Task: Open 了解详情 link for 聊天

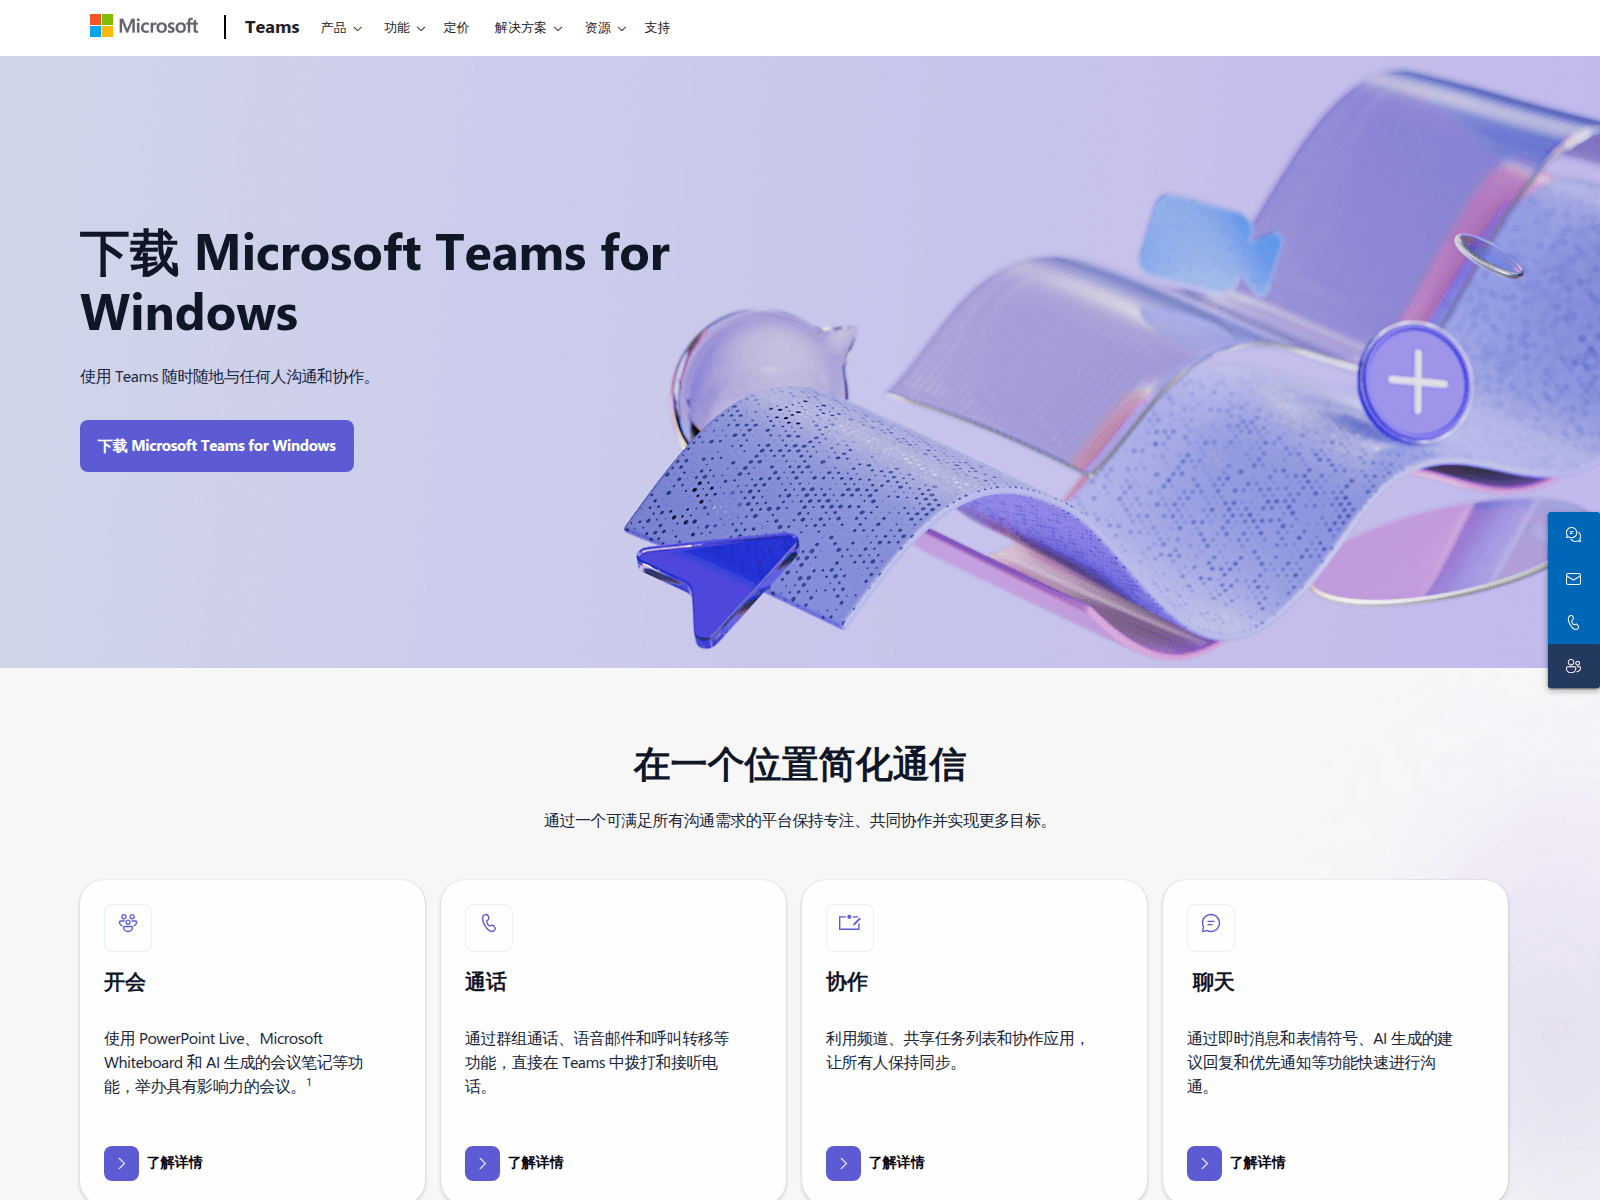Action: click(1258, 1163)
